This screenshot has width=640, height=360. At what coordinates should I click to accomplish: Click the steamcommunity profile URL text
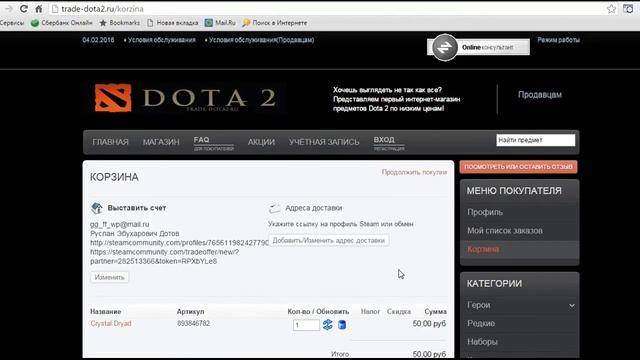pos(179,243)
